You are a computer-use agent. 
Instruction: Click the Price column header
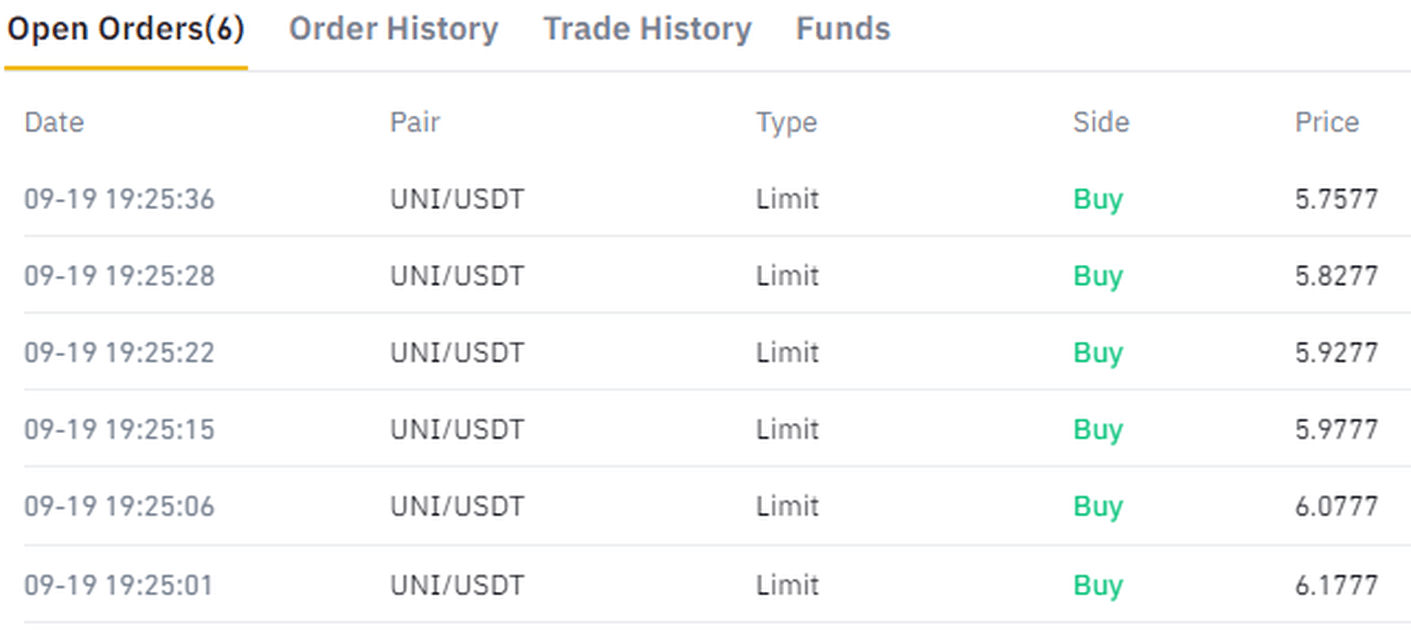point(1327,122)
